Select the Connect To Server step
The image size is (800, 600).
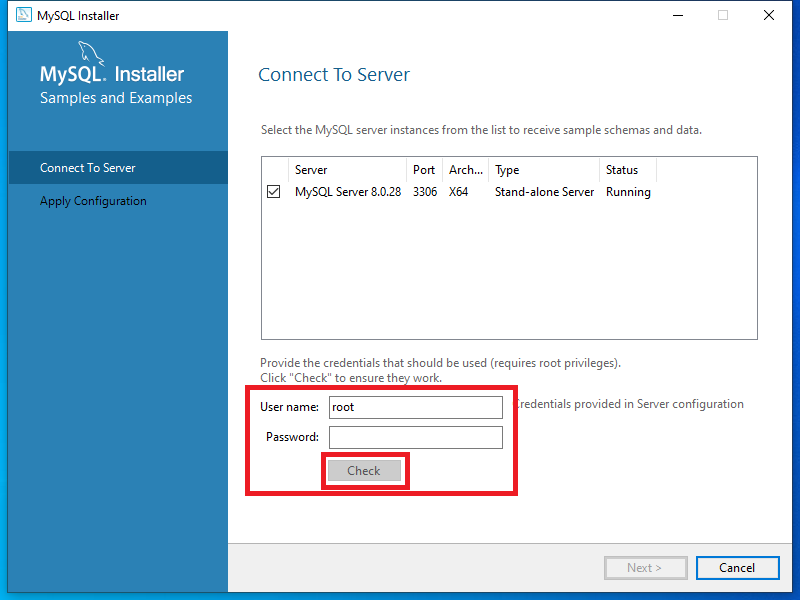(118, 167)
